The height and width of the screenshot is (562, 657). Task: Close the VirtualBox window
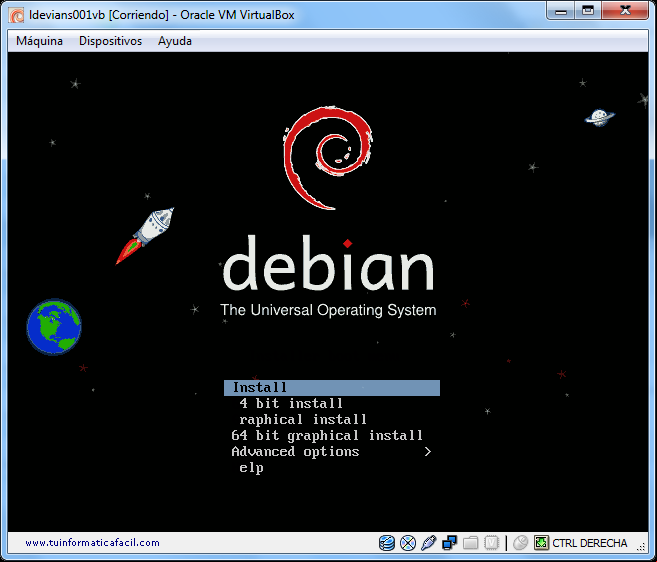625,11
